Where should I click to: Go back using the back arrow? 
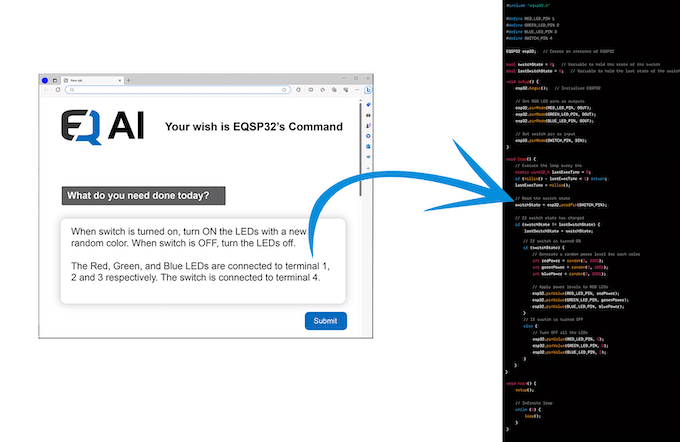(x=46, y=90)
